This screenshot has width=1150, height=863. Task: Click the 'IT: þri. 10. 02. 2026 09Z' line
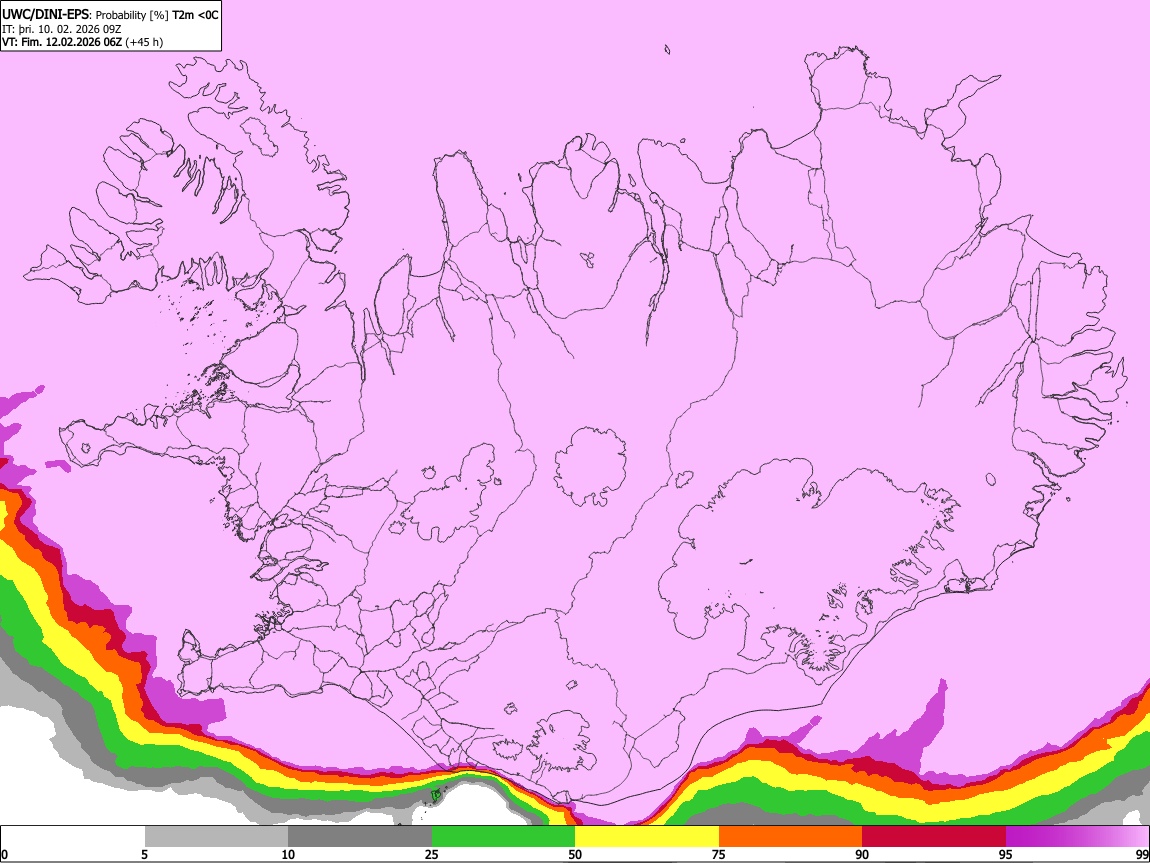pos(62,29)
